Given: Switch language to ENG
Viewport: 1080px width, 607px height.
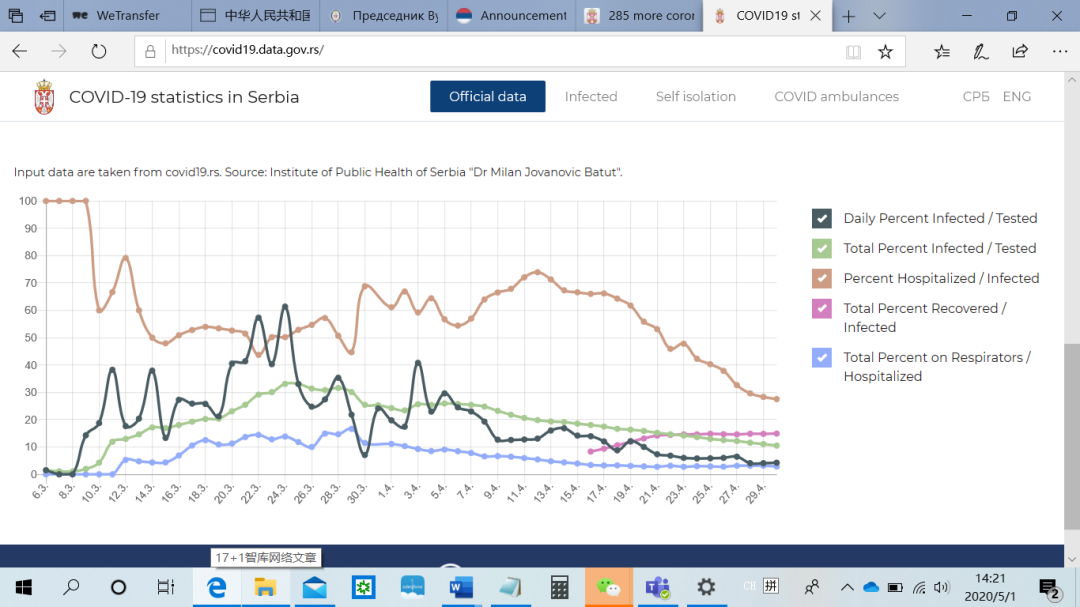Looking at the screenshot, I should click(1017, 96).
